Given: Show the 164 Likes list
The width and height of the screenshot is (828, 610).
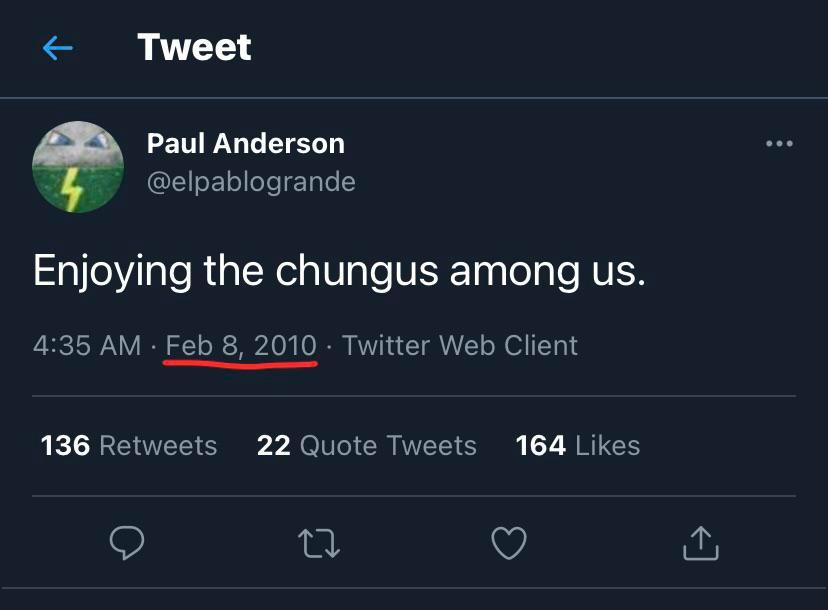Looking at the screenshot, I should (577, 445).
